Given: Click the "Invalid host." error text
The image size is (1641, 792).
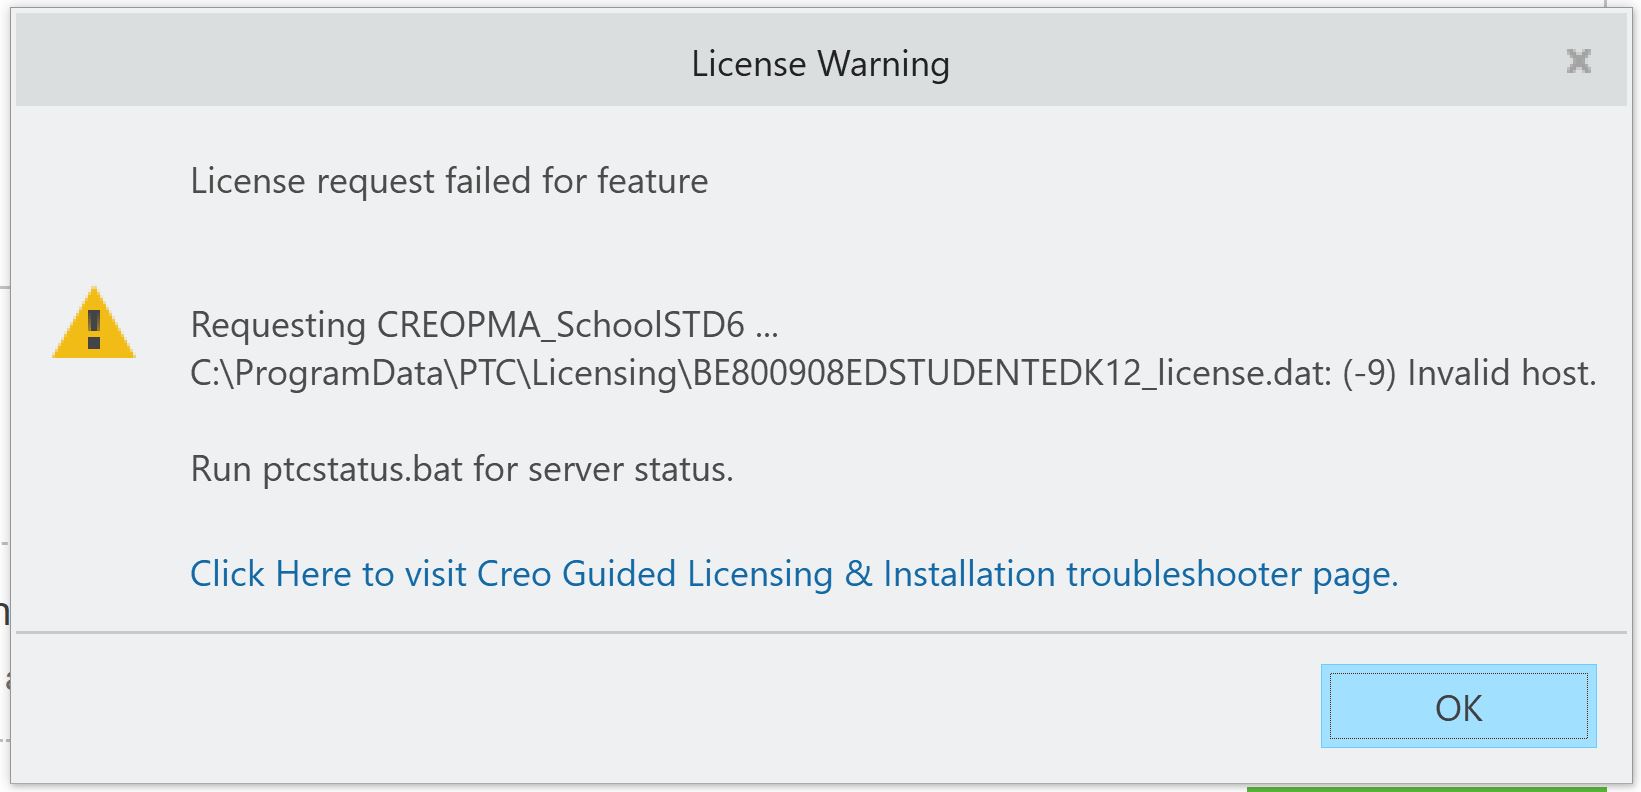Looking at the screenshot, I should [1502, 373].
